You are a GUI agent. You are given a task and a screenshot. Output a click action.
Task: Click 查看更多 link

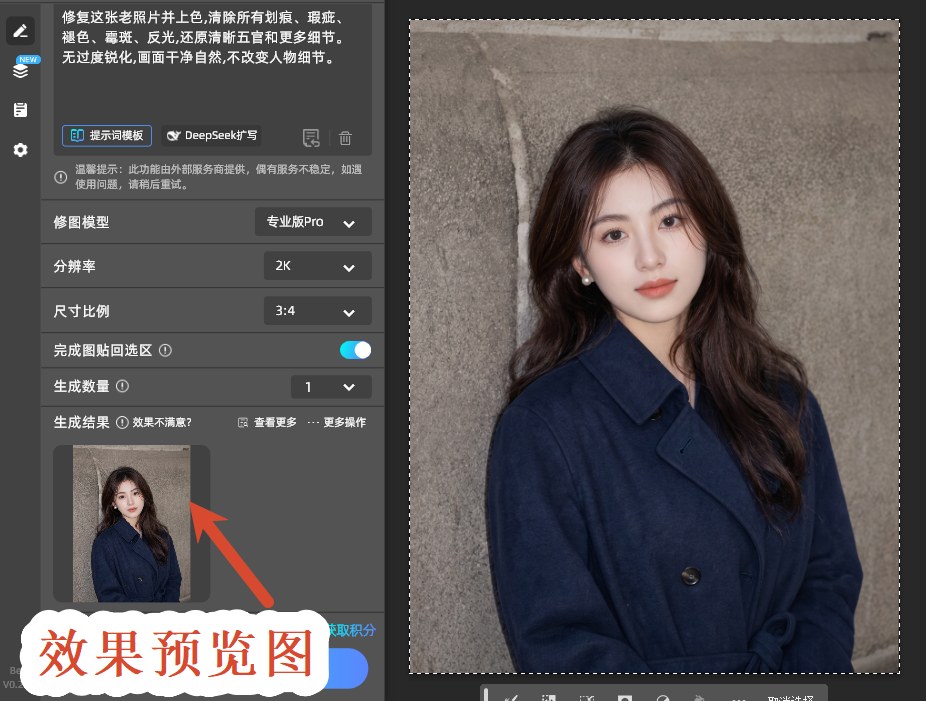pos(268,422)
